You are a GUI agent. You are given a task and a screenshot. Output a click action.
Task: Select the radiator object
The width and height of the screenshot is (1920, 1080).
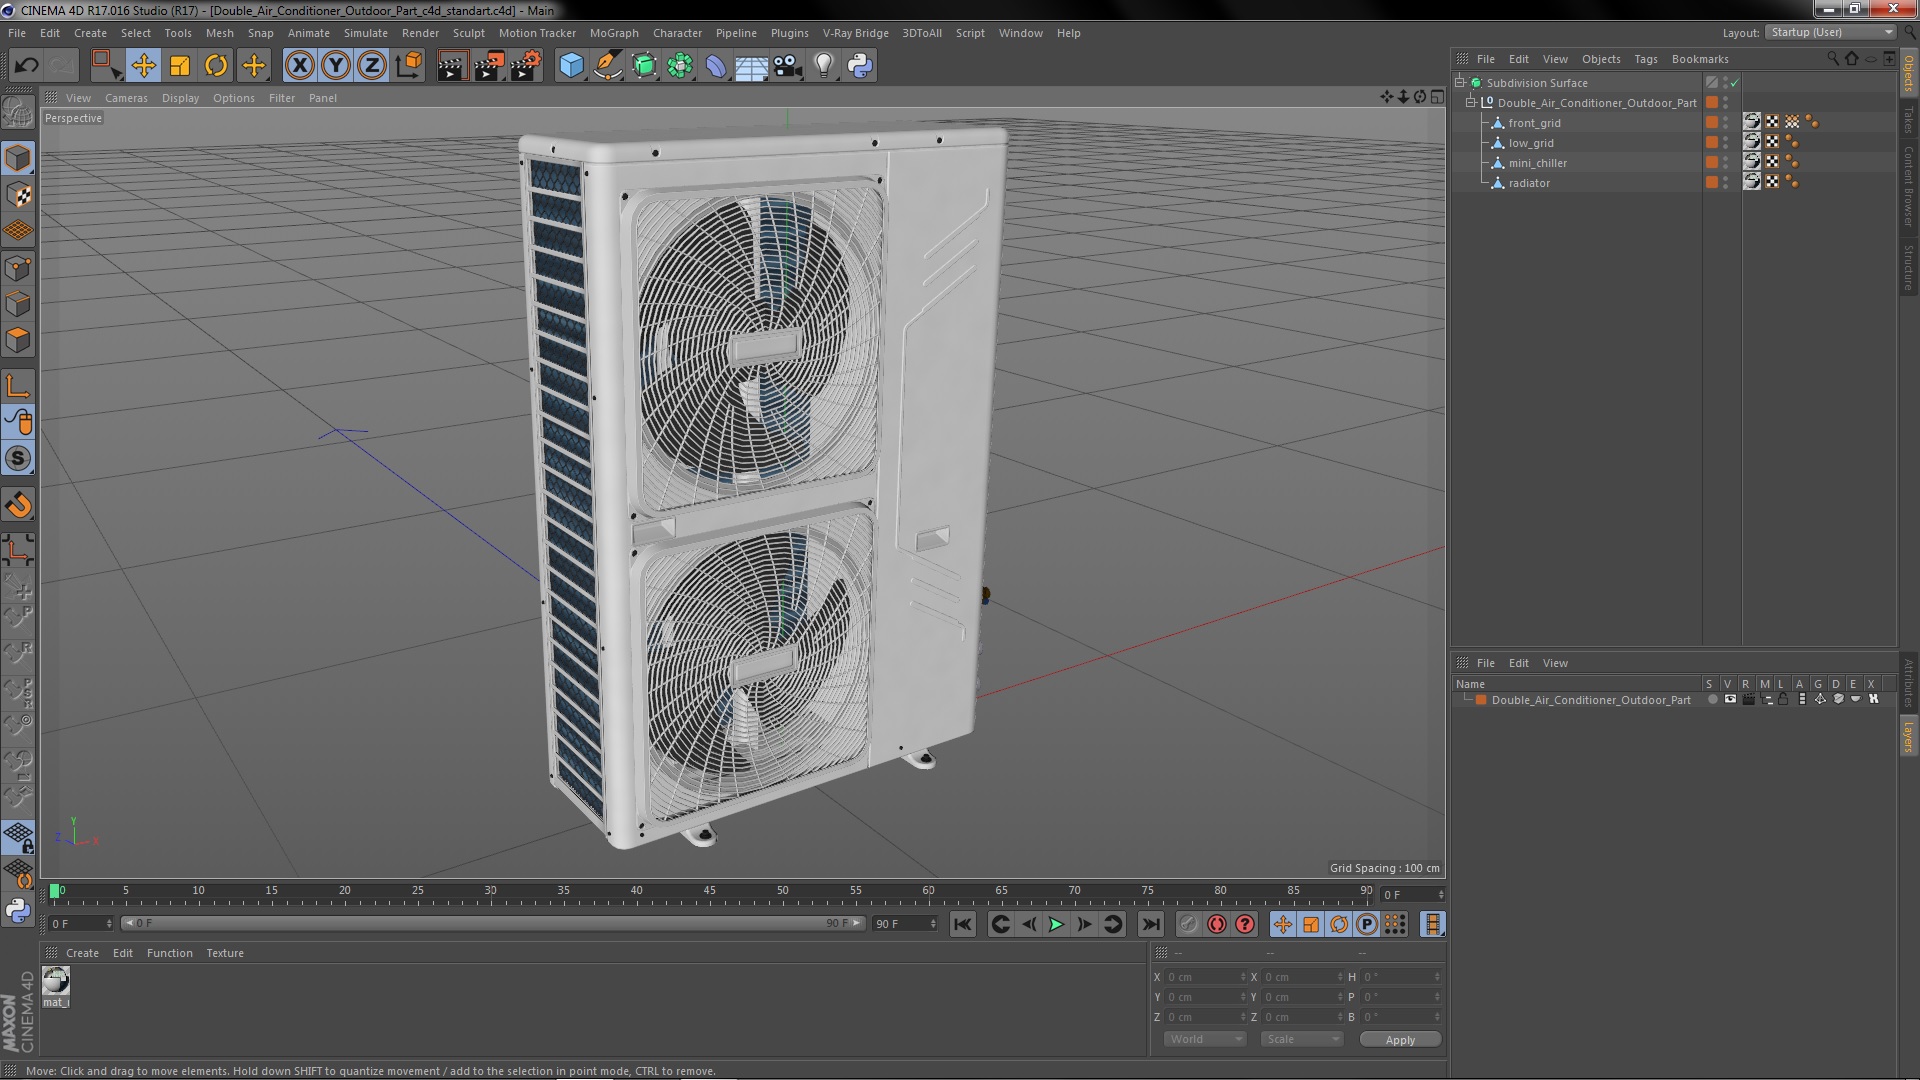(1529, 183)
